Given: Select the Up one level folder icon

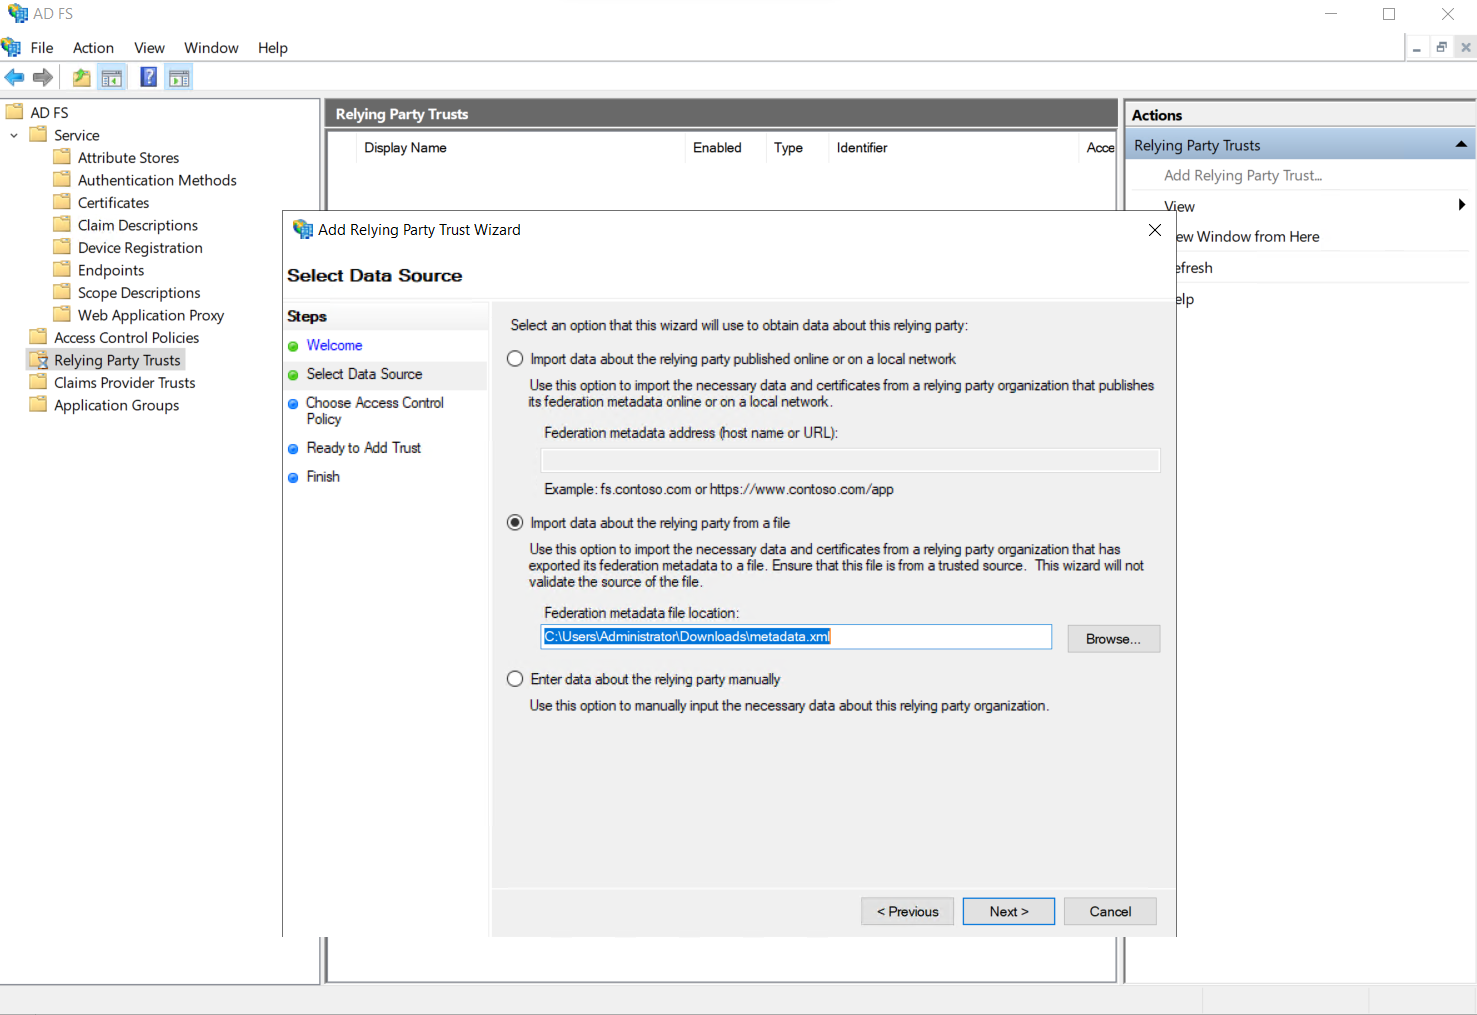Looking at the screenshot, I should coord(81,77).
